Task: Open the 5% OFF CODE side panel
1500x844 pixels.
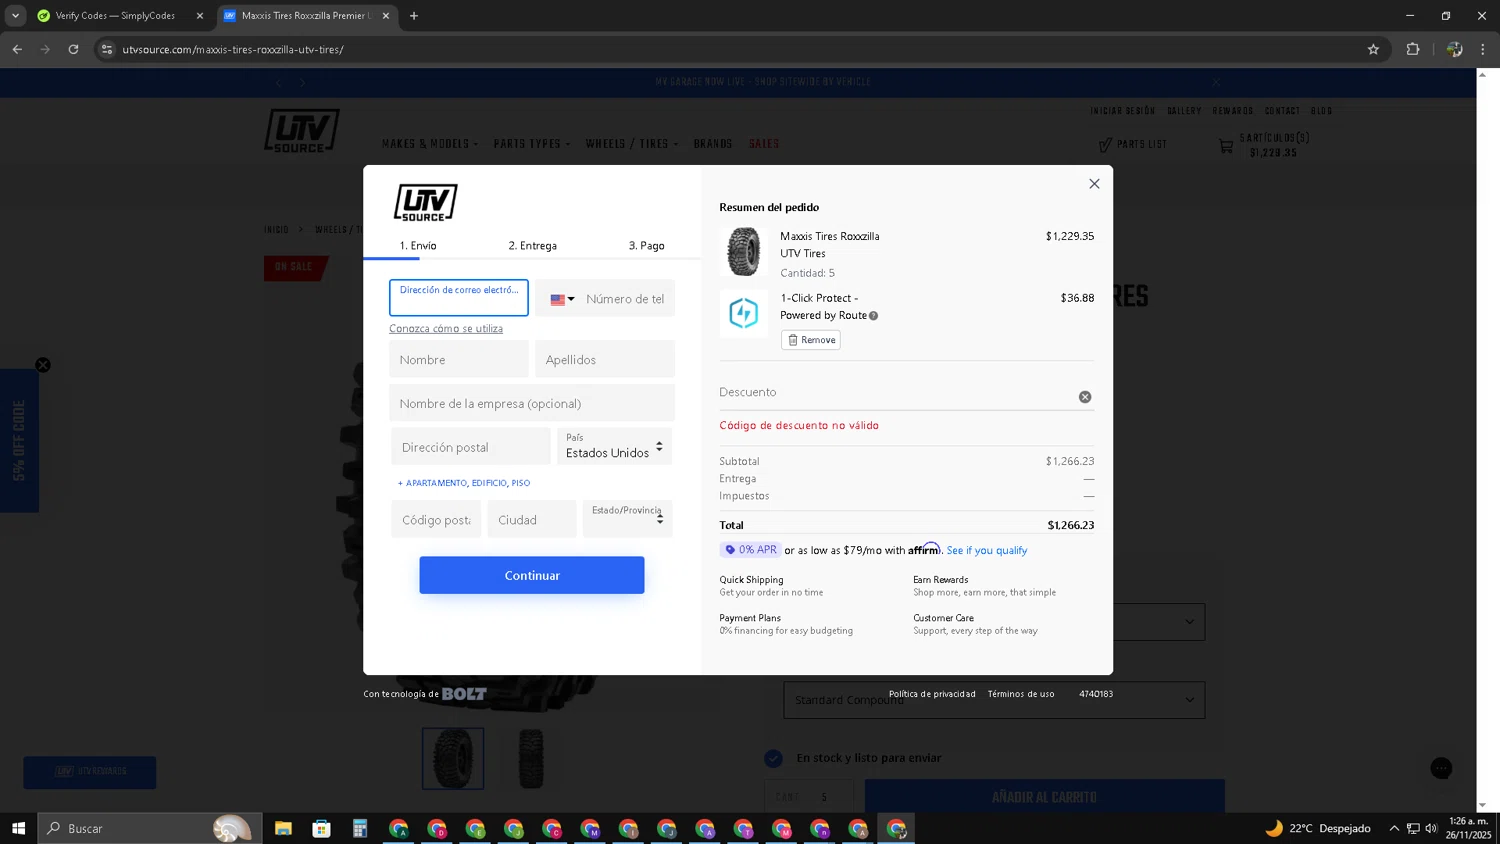Action: point(19,441)
